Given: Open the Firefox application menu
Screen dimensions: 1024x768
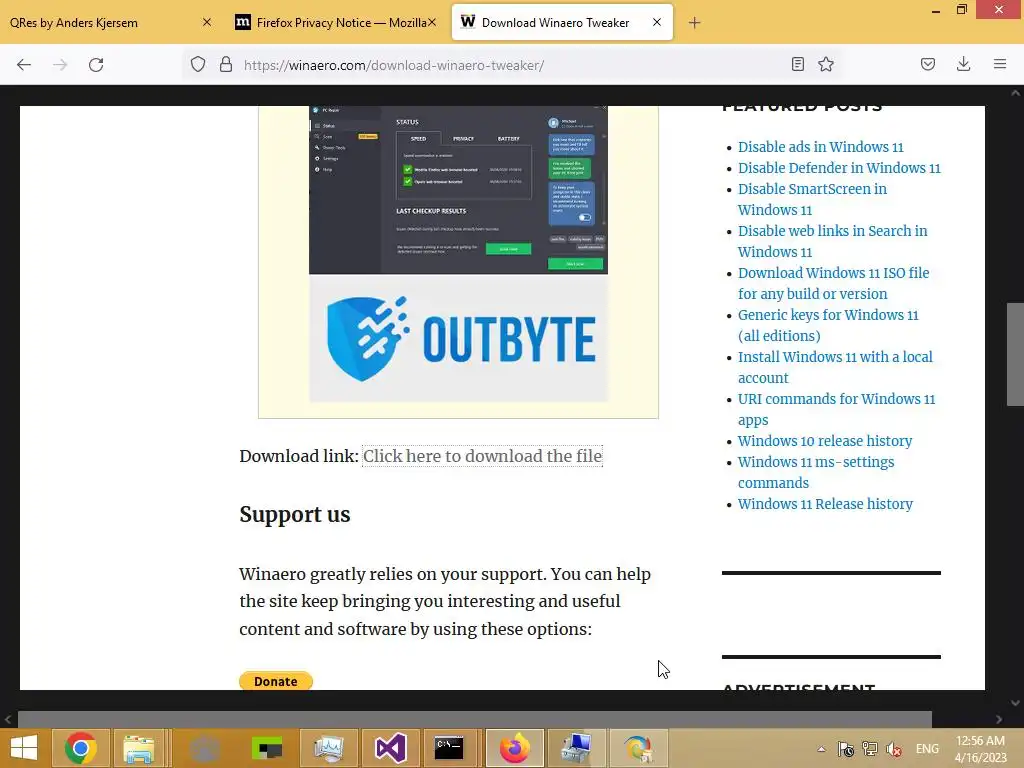Looking at the screenshot, I should tap(1000, 64).
